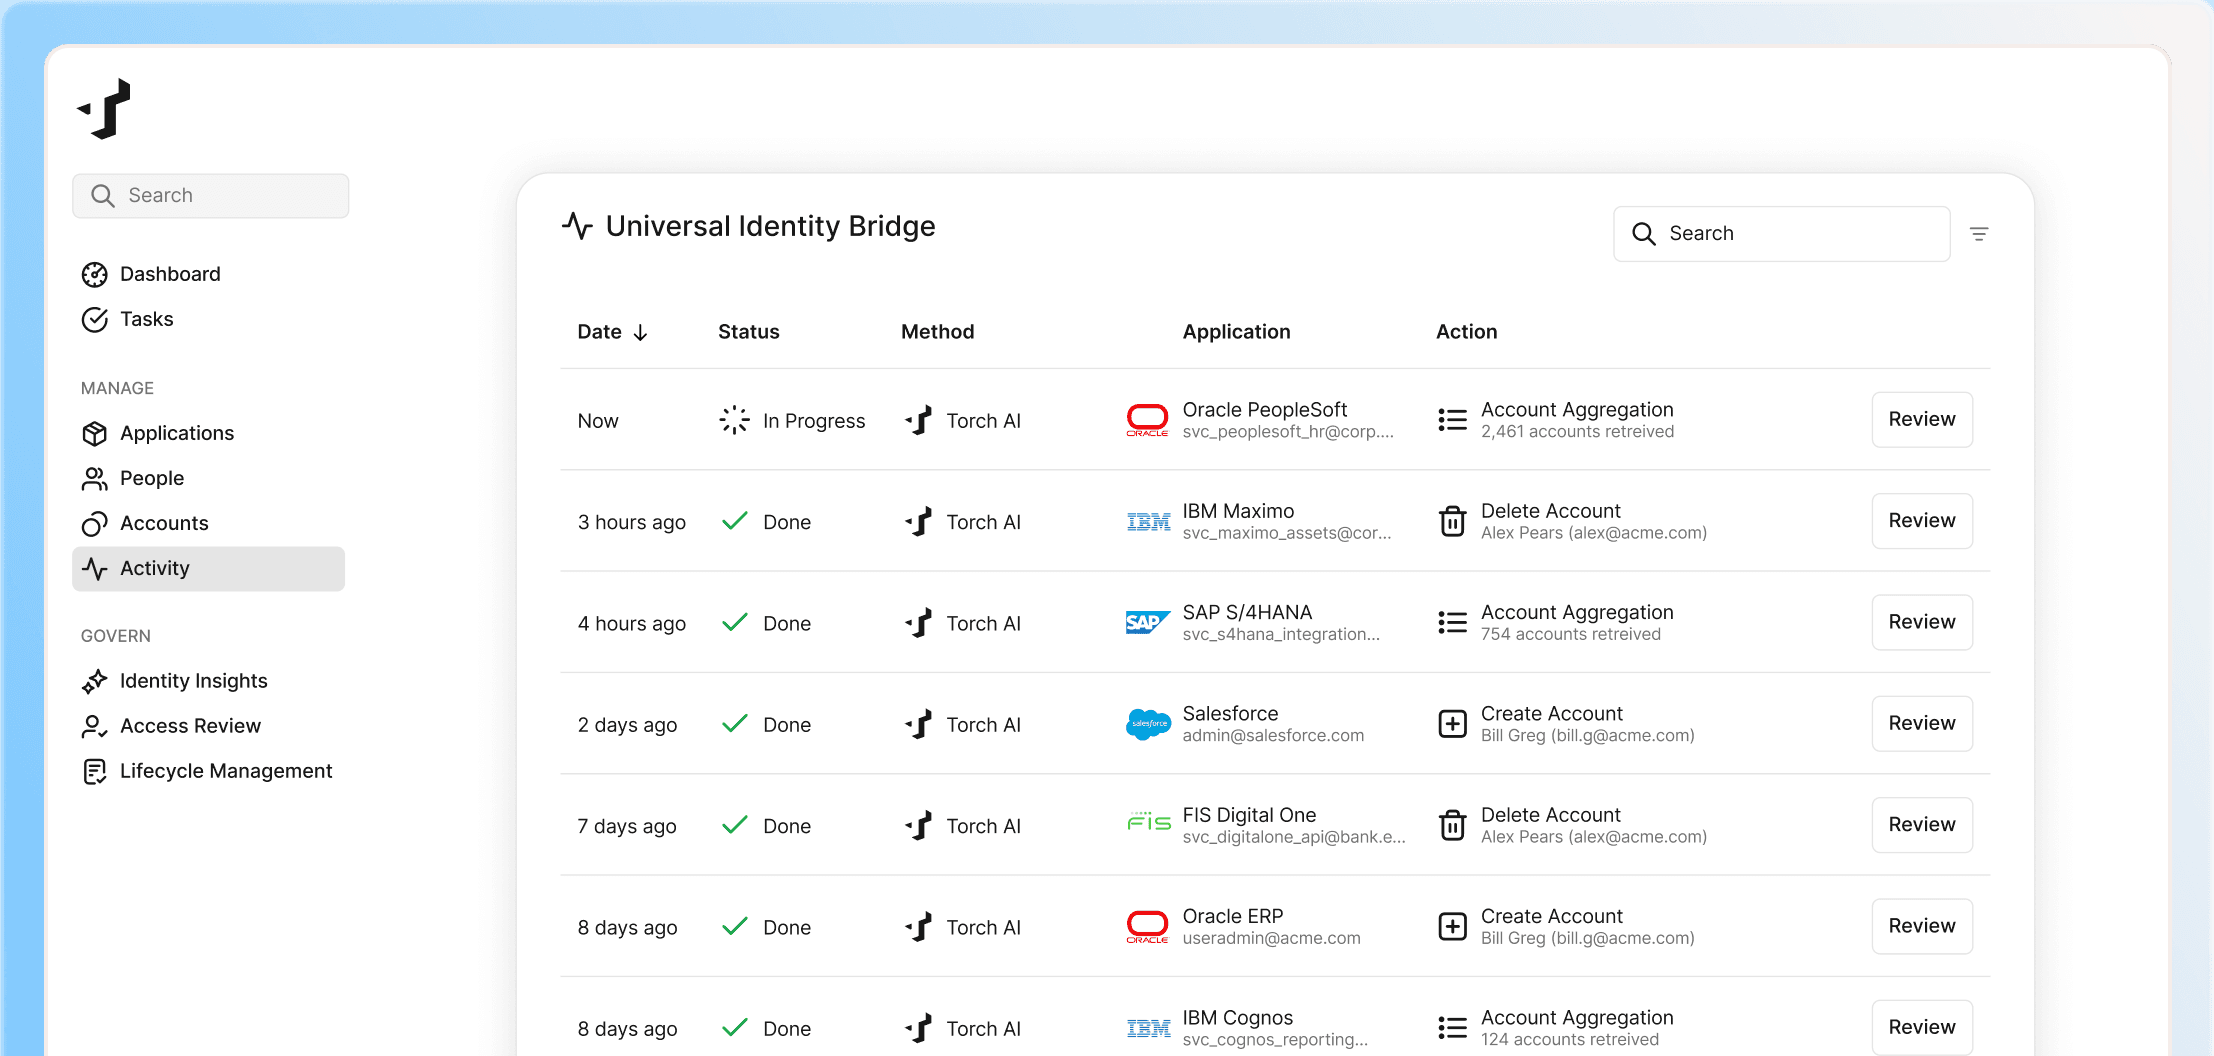
Task: Click the sidebar Search field
Action: tap(210, 195)
